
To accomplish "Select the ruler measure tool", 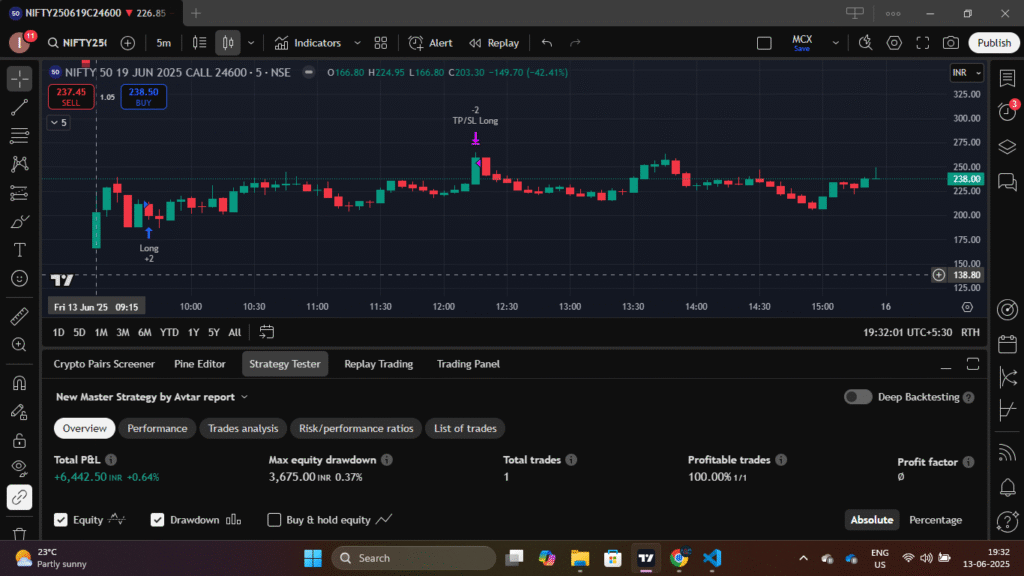I will (x=20, y=316).
